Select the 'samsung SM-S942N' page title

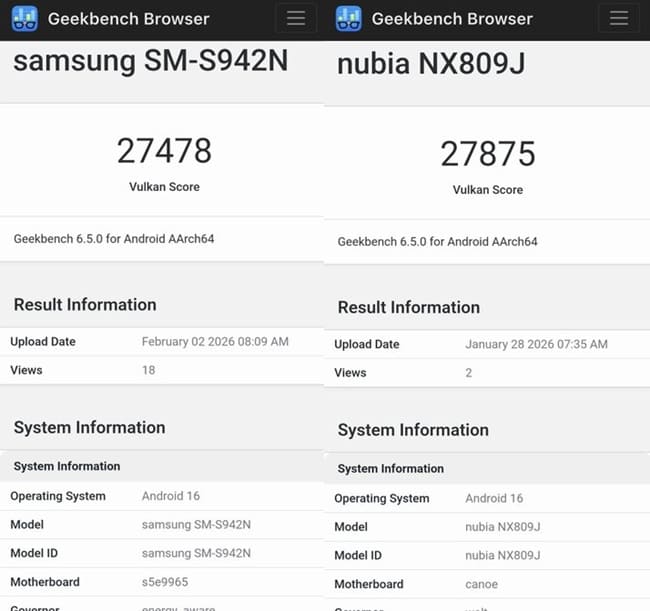150,61
